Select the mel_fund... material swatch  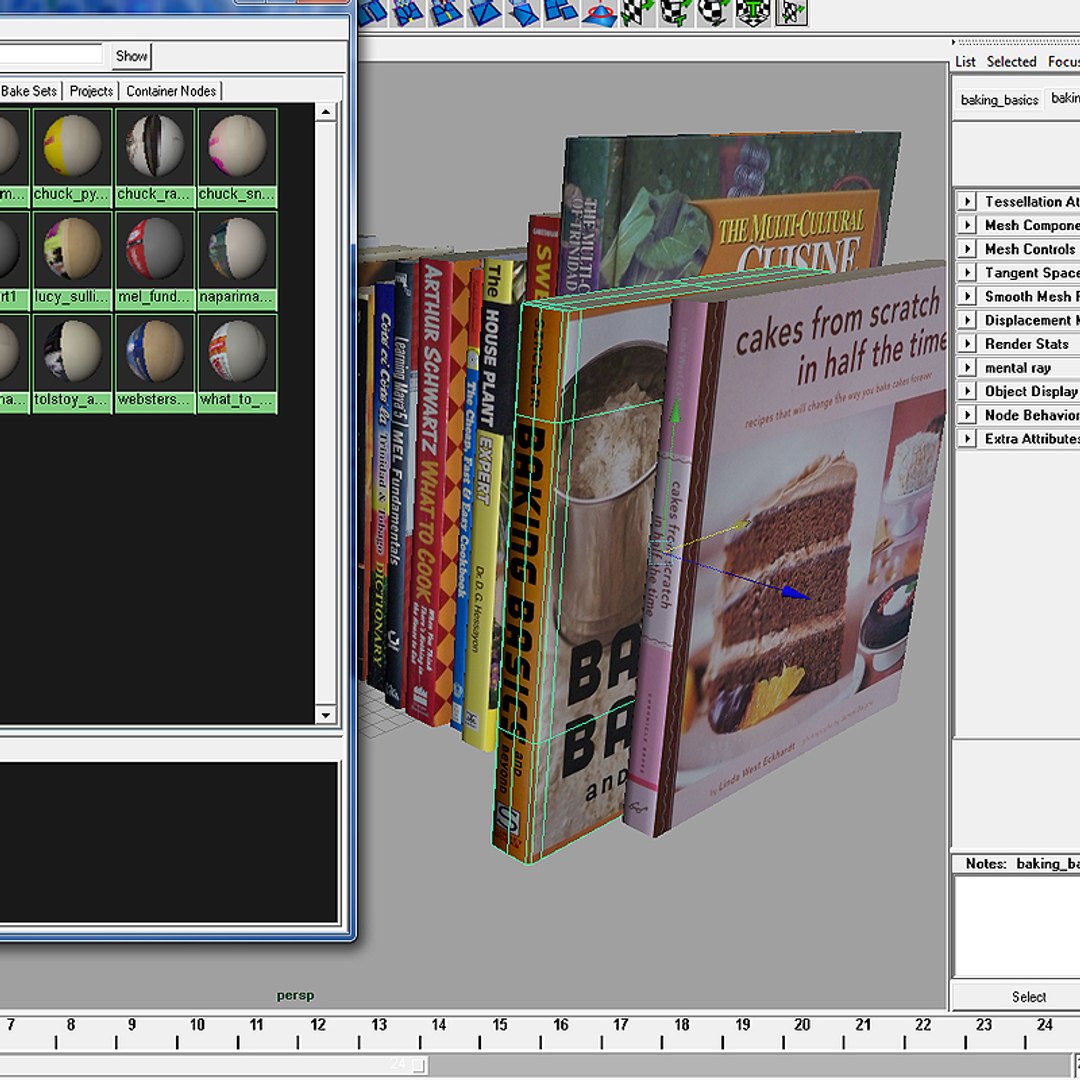coord(154,260)
